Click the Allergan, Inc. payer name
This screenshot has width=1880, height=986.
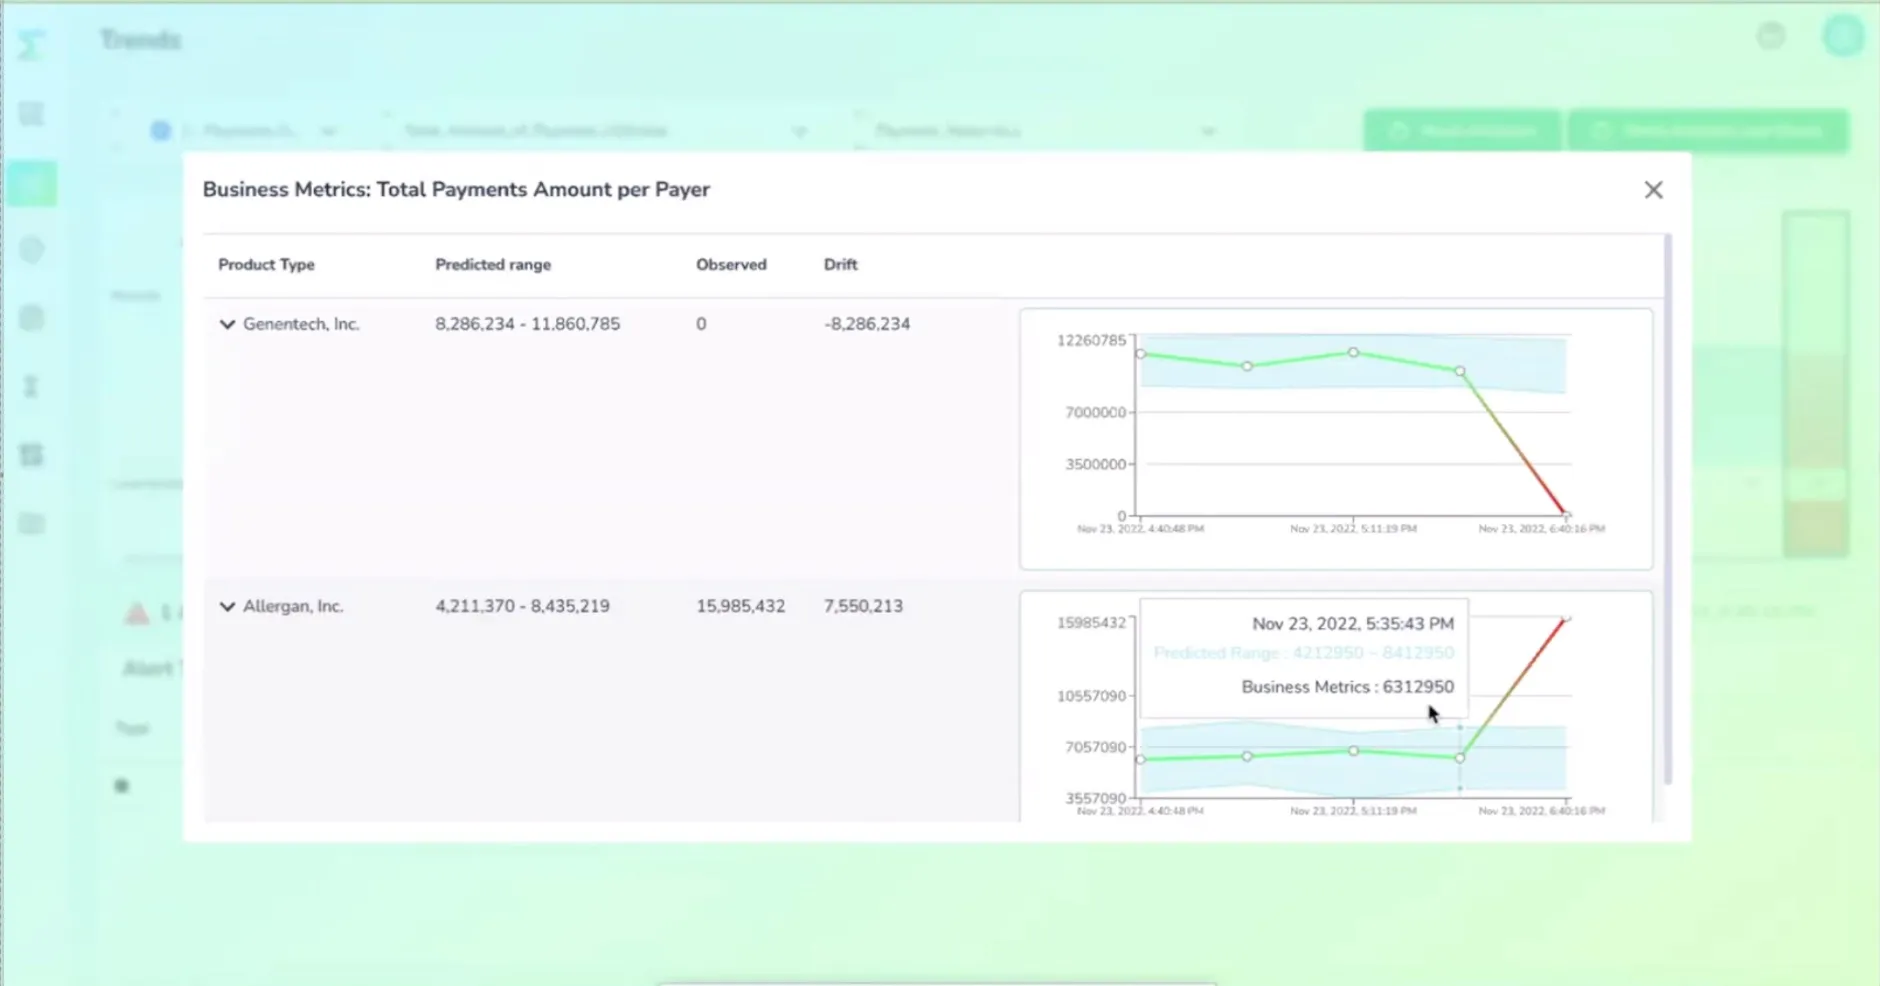[293, 606]
